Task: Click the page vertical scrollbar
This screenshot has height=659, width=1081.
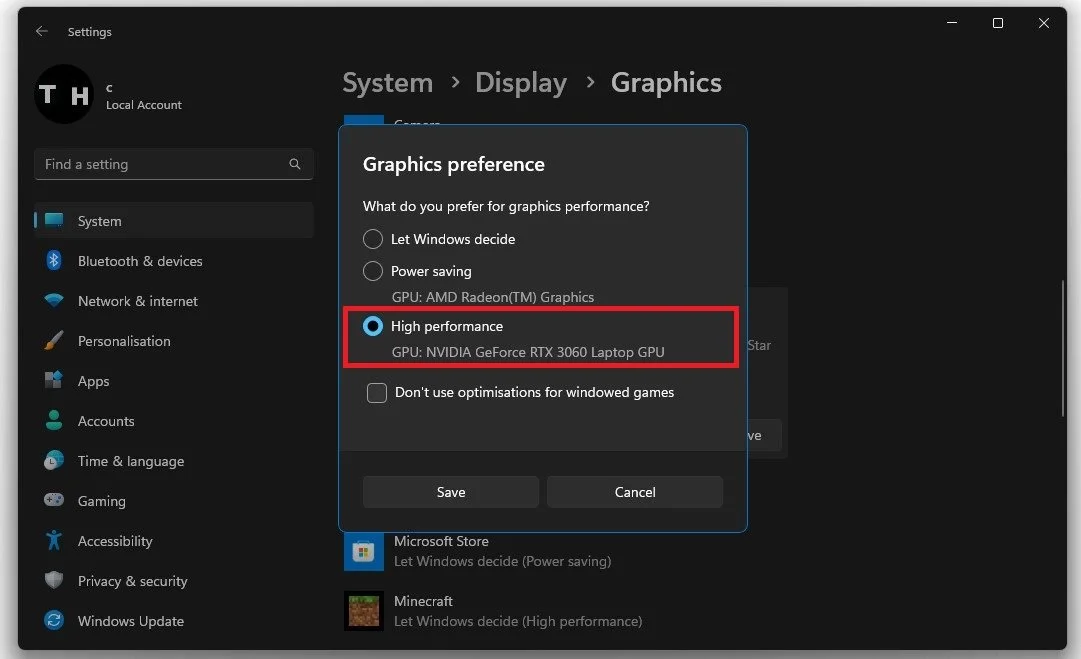Action: (x=1063, y=348)
